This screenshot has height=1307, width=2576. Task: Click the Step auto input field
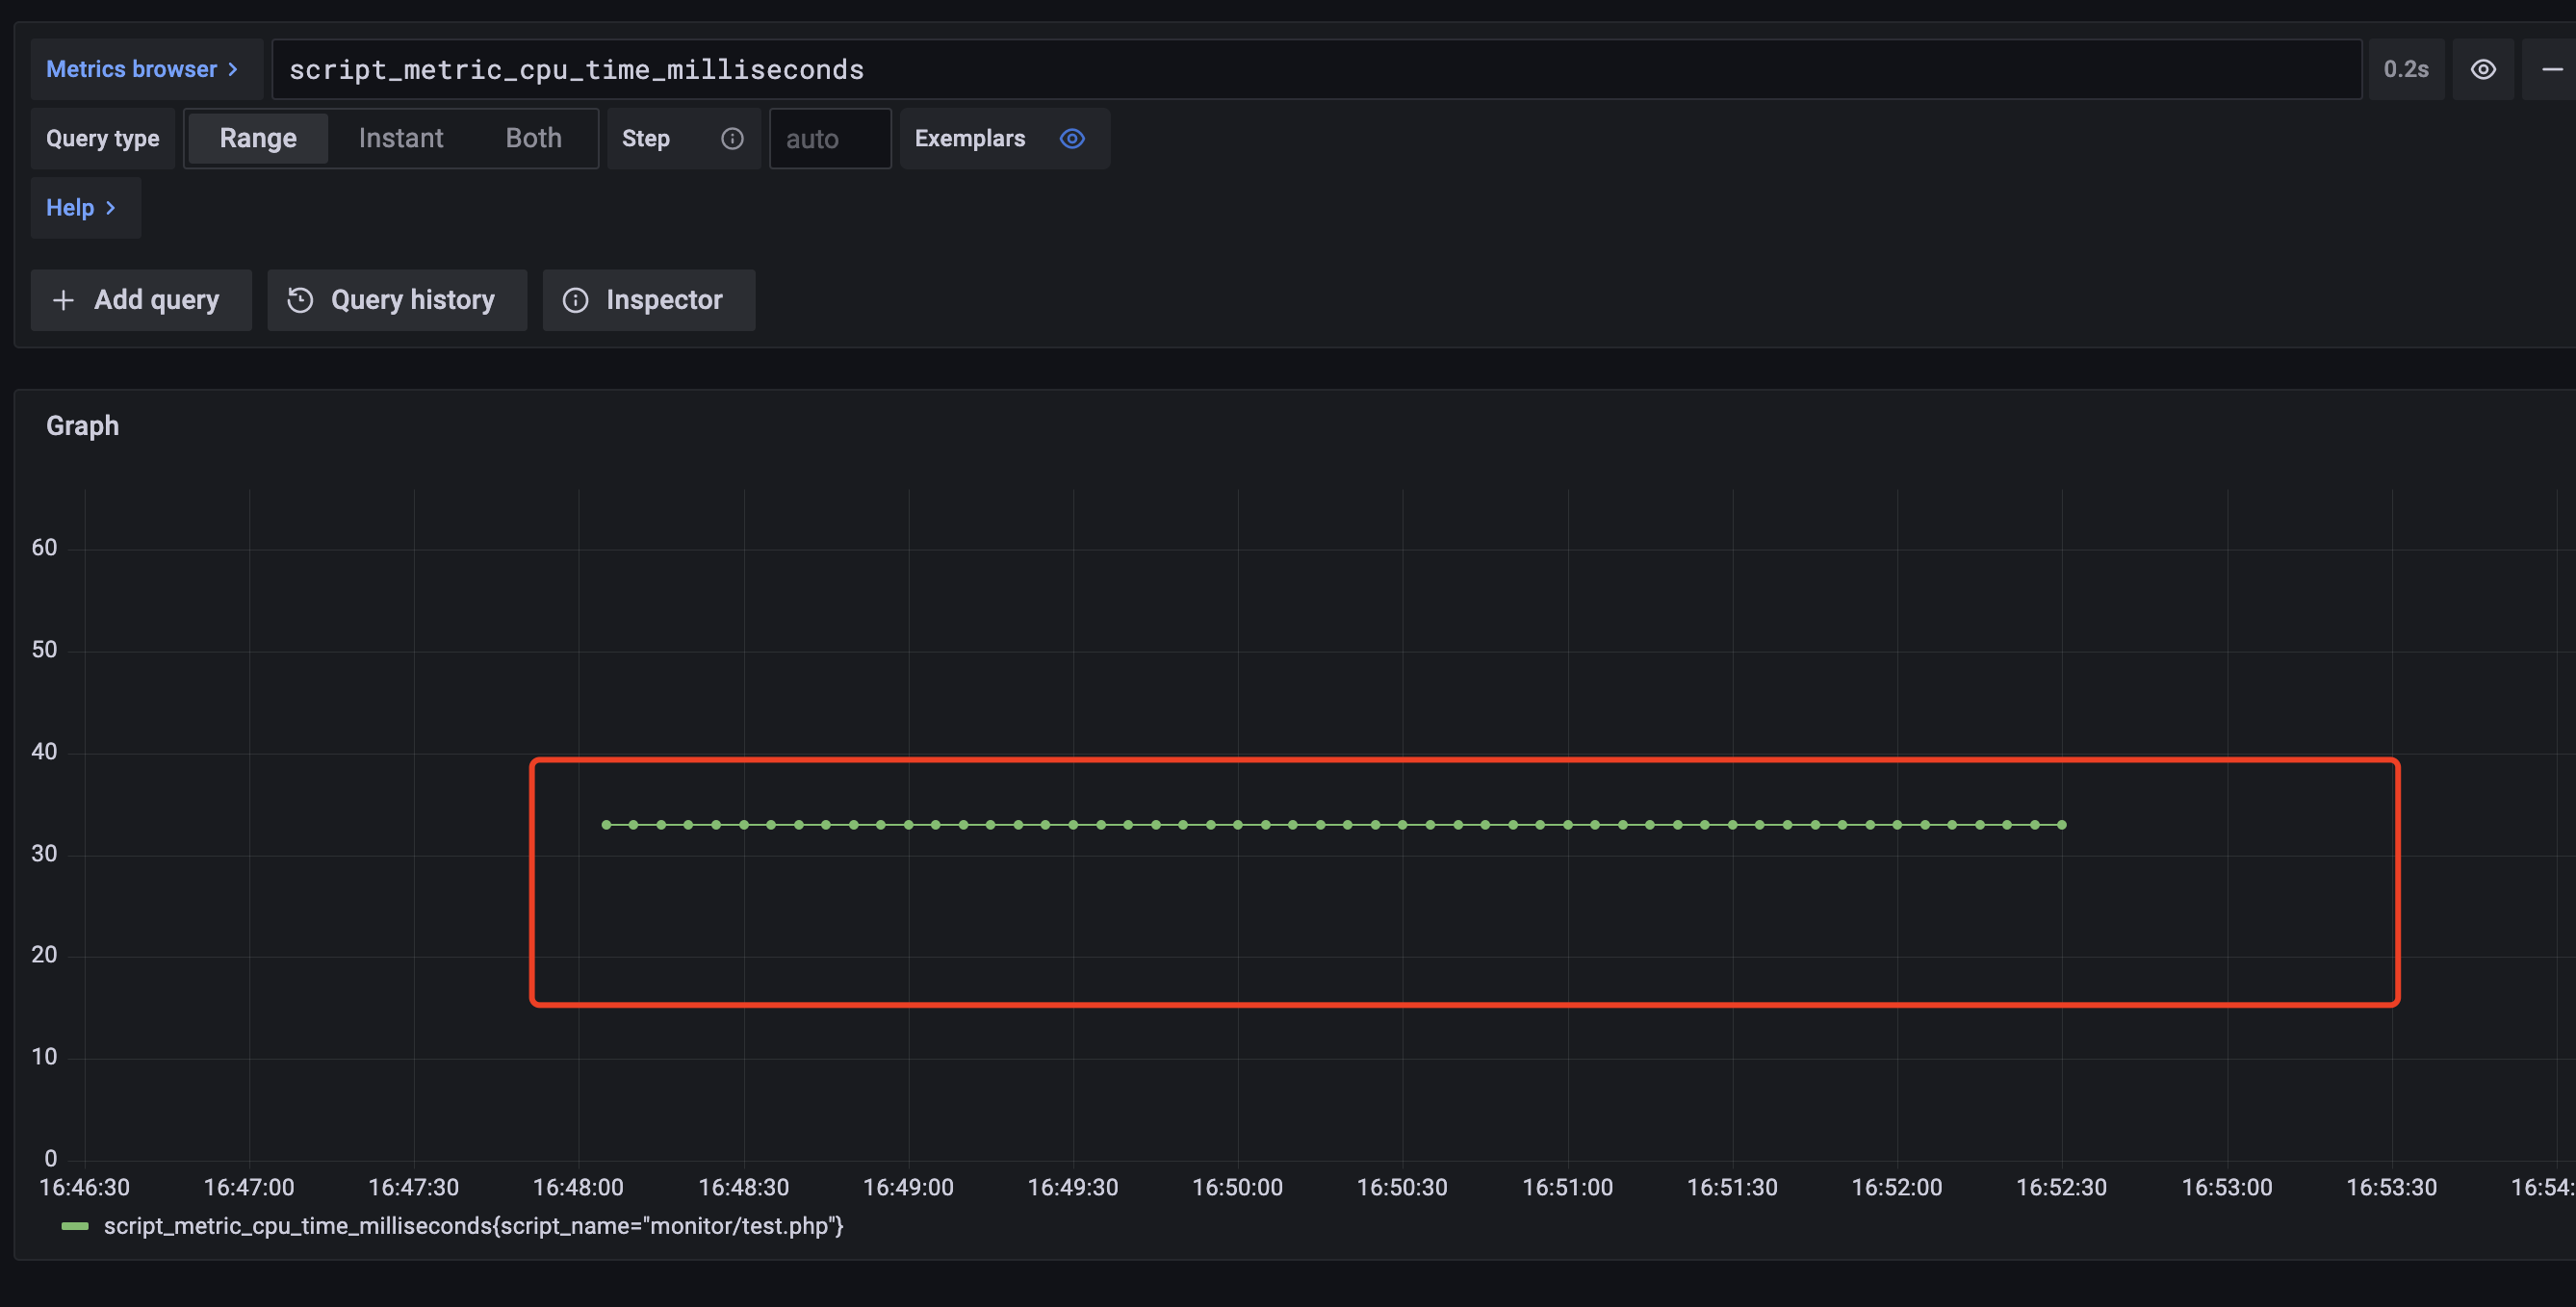830,139
